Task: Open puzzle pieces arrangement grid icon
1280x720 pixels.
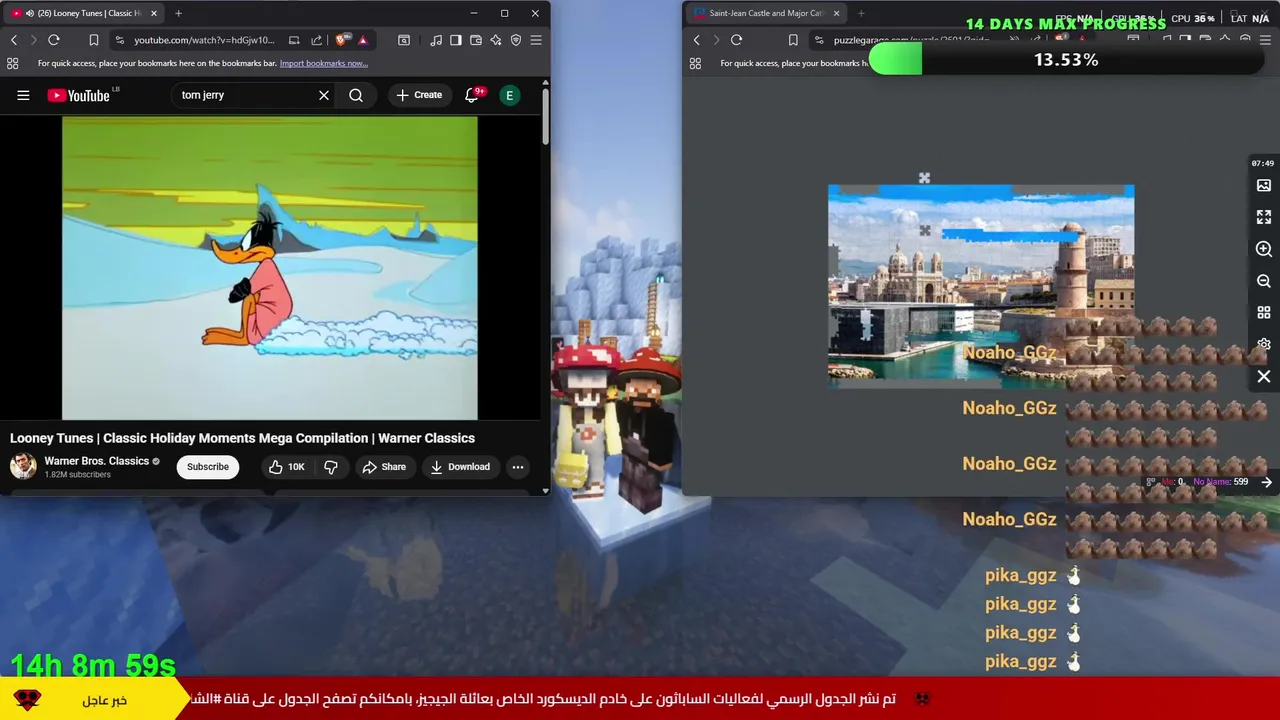Action: click(x=1264, y=313)
